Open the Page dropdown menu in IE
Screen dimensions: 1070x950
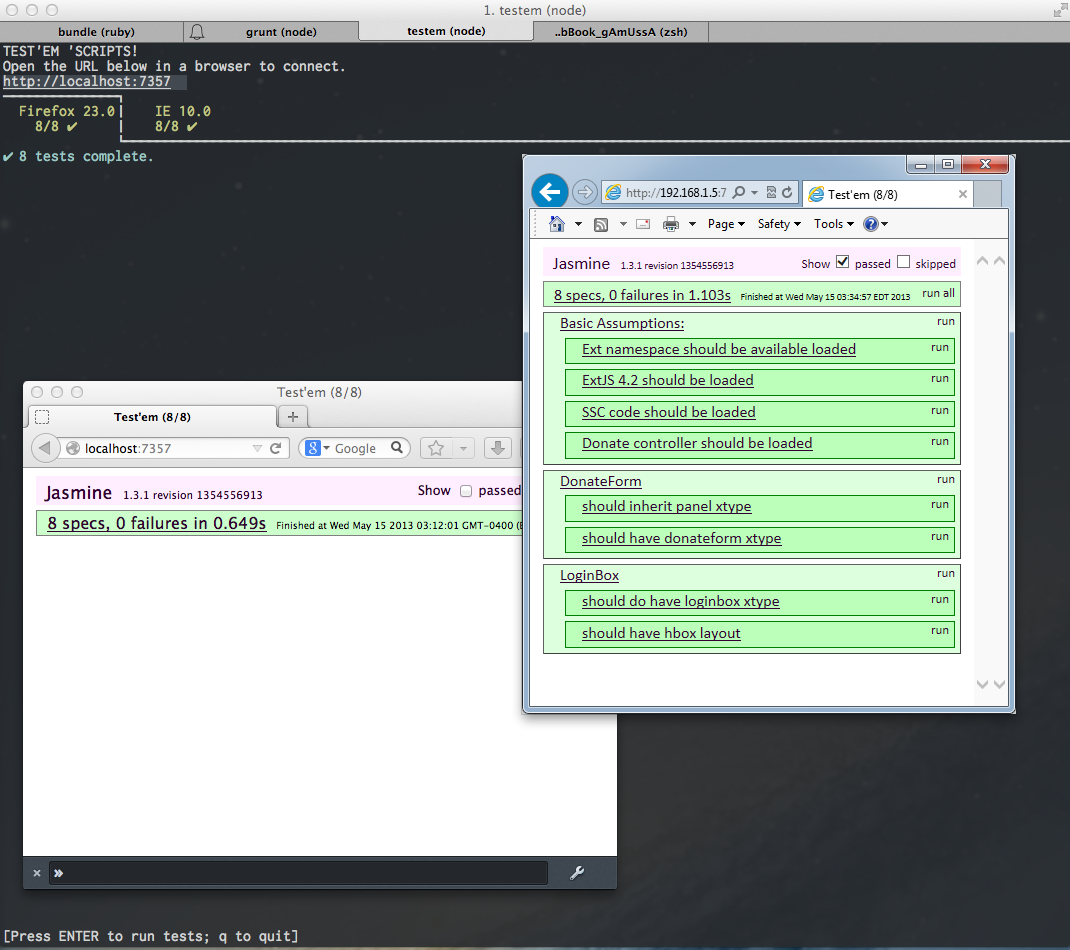pyautogui.click(x=726, y=224)
